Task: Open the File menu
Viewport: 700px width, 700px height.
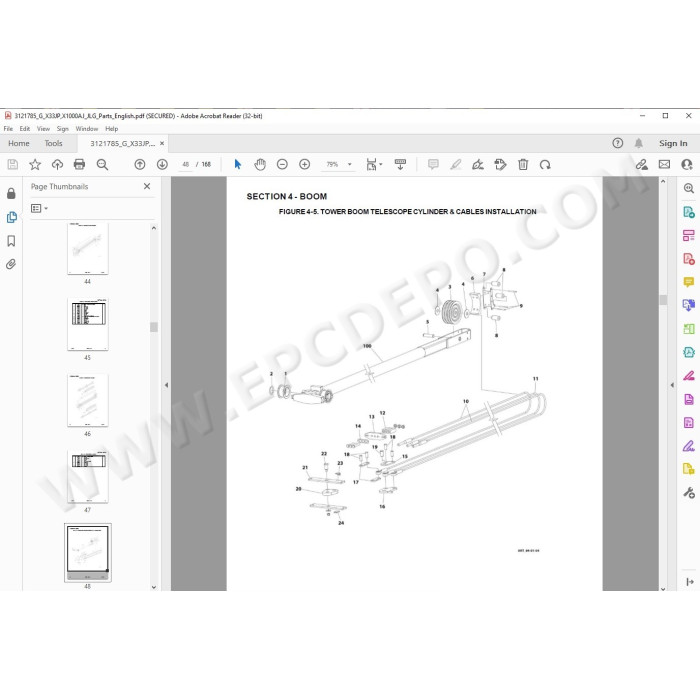Action: coord(8,129)
